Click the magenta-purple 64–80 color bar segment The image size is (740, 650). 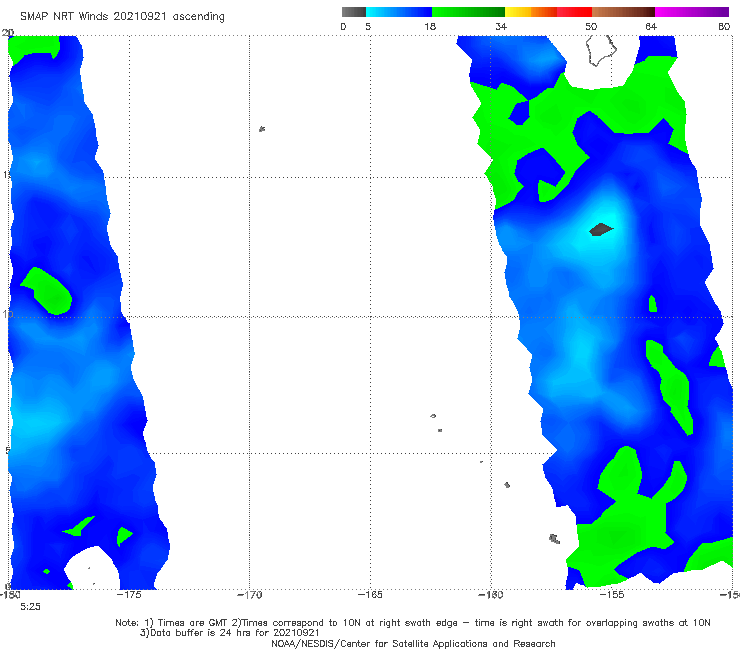click(x=692, y=12)
